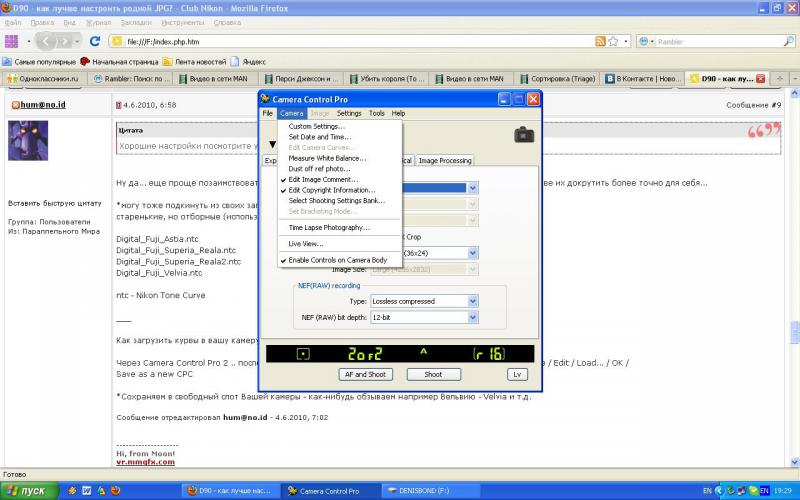Click the hum@no.id username link
This screenshot has height=500, width=800.
[43, 105]
